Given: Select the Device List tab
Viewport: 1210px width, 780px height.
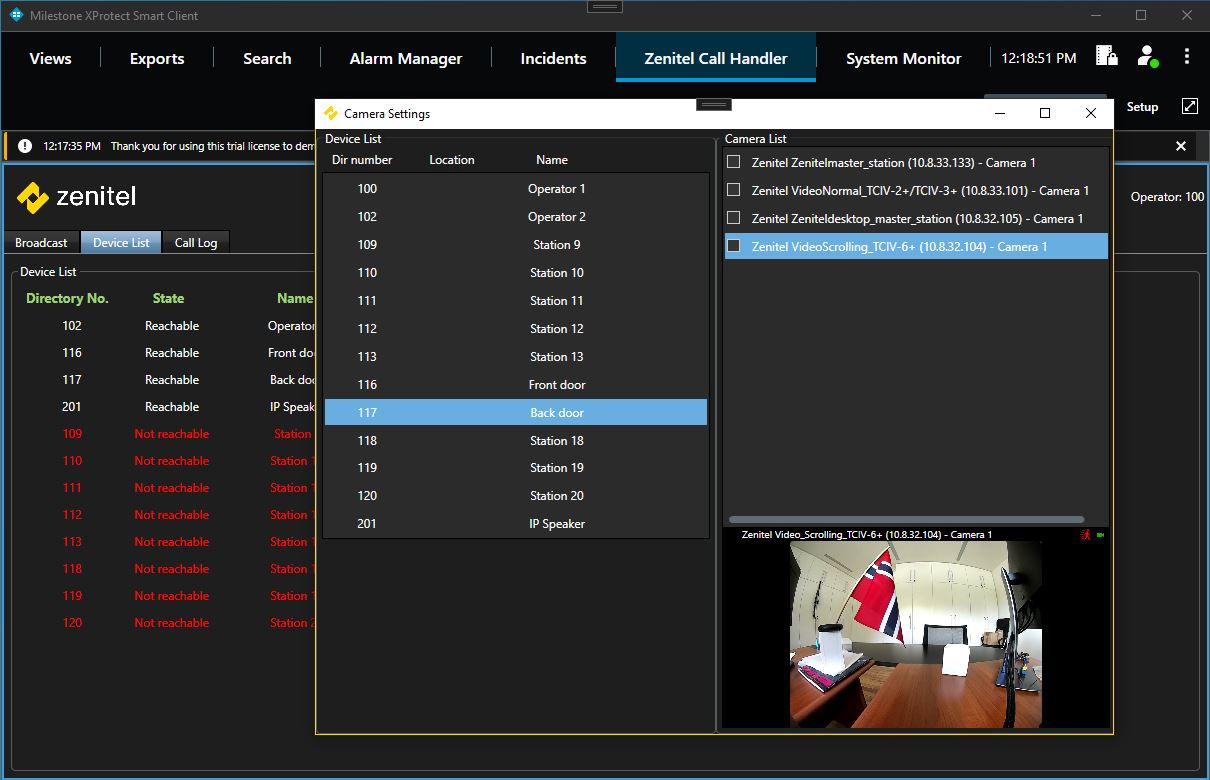Looking at the screenshot, I should click(x=121, y=242).
